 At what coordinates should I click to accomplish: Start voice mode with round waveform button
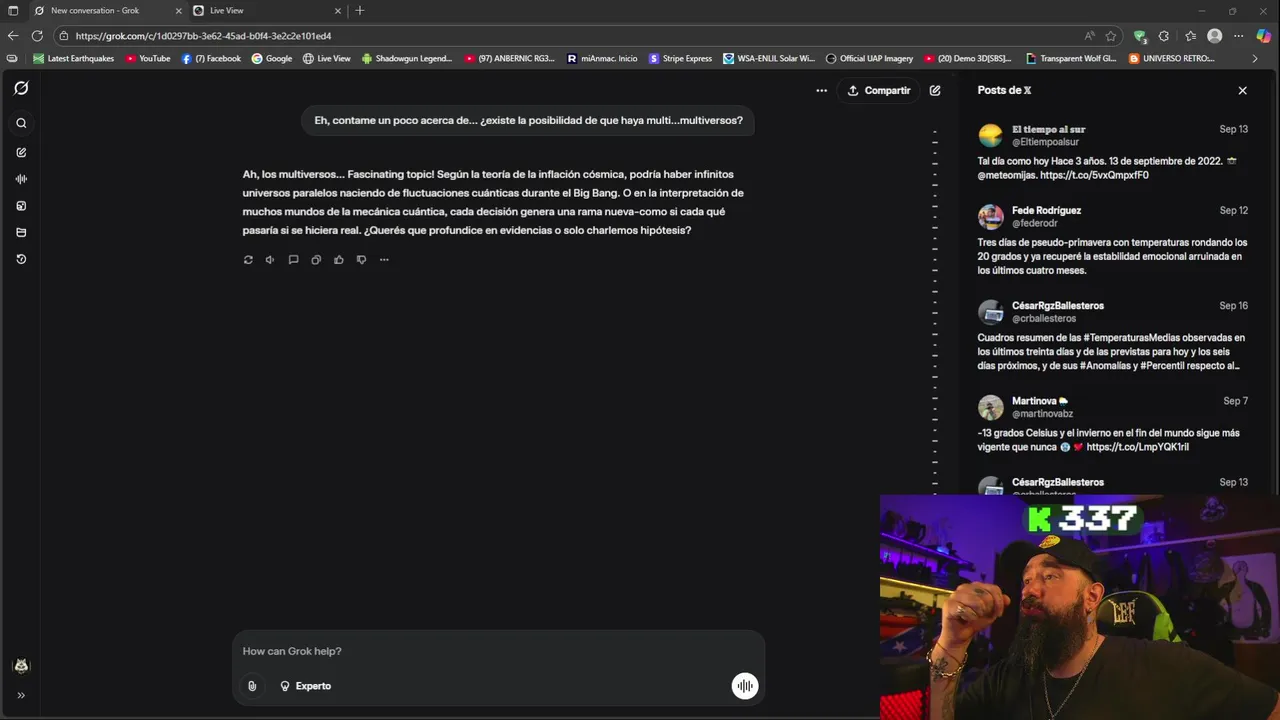pyautogui.click(x=745, y=686)
